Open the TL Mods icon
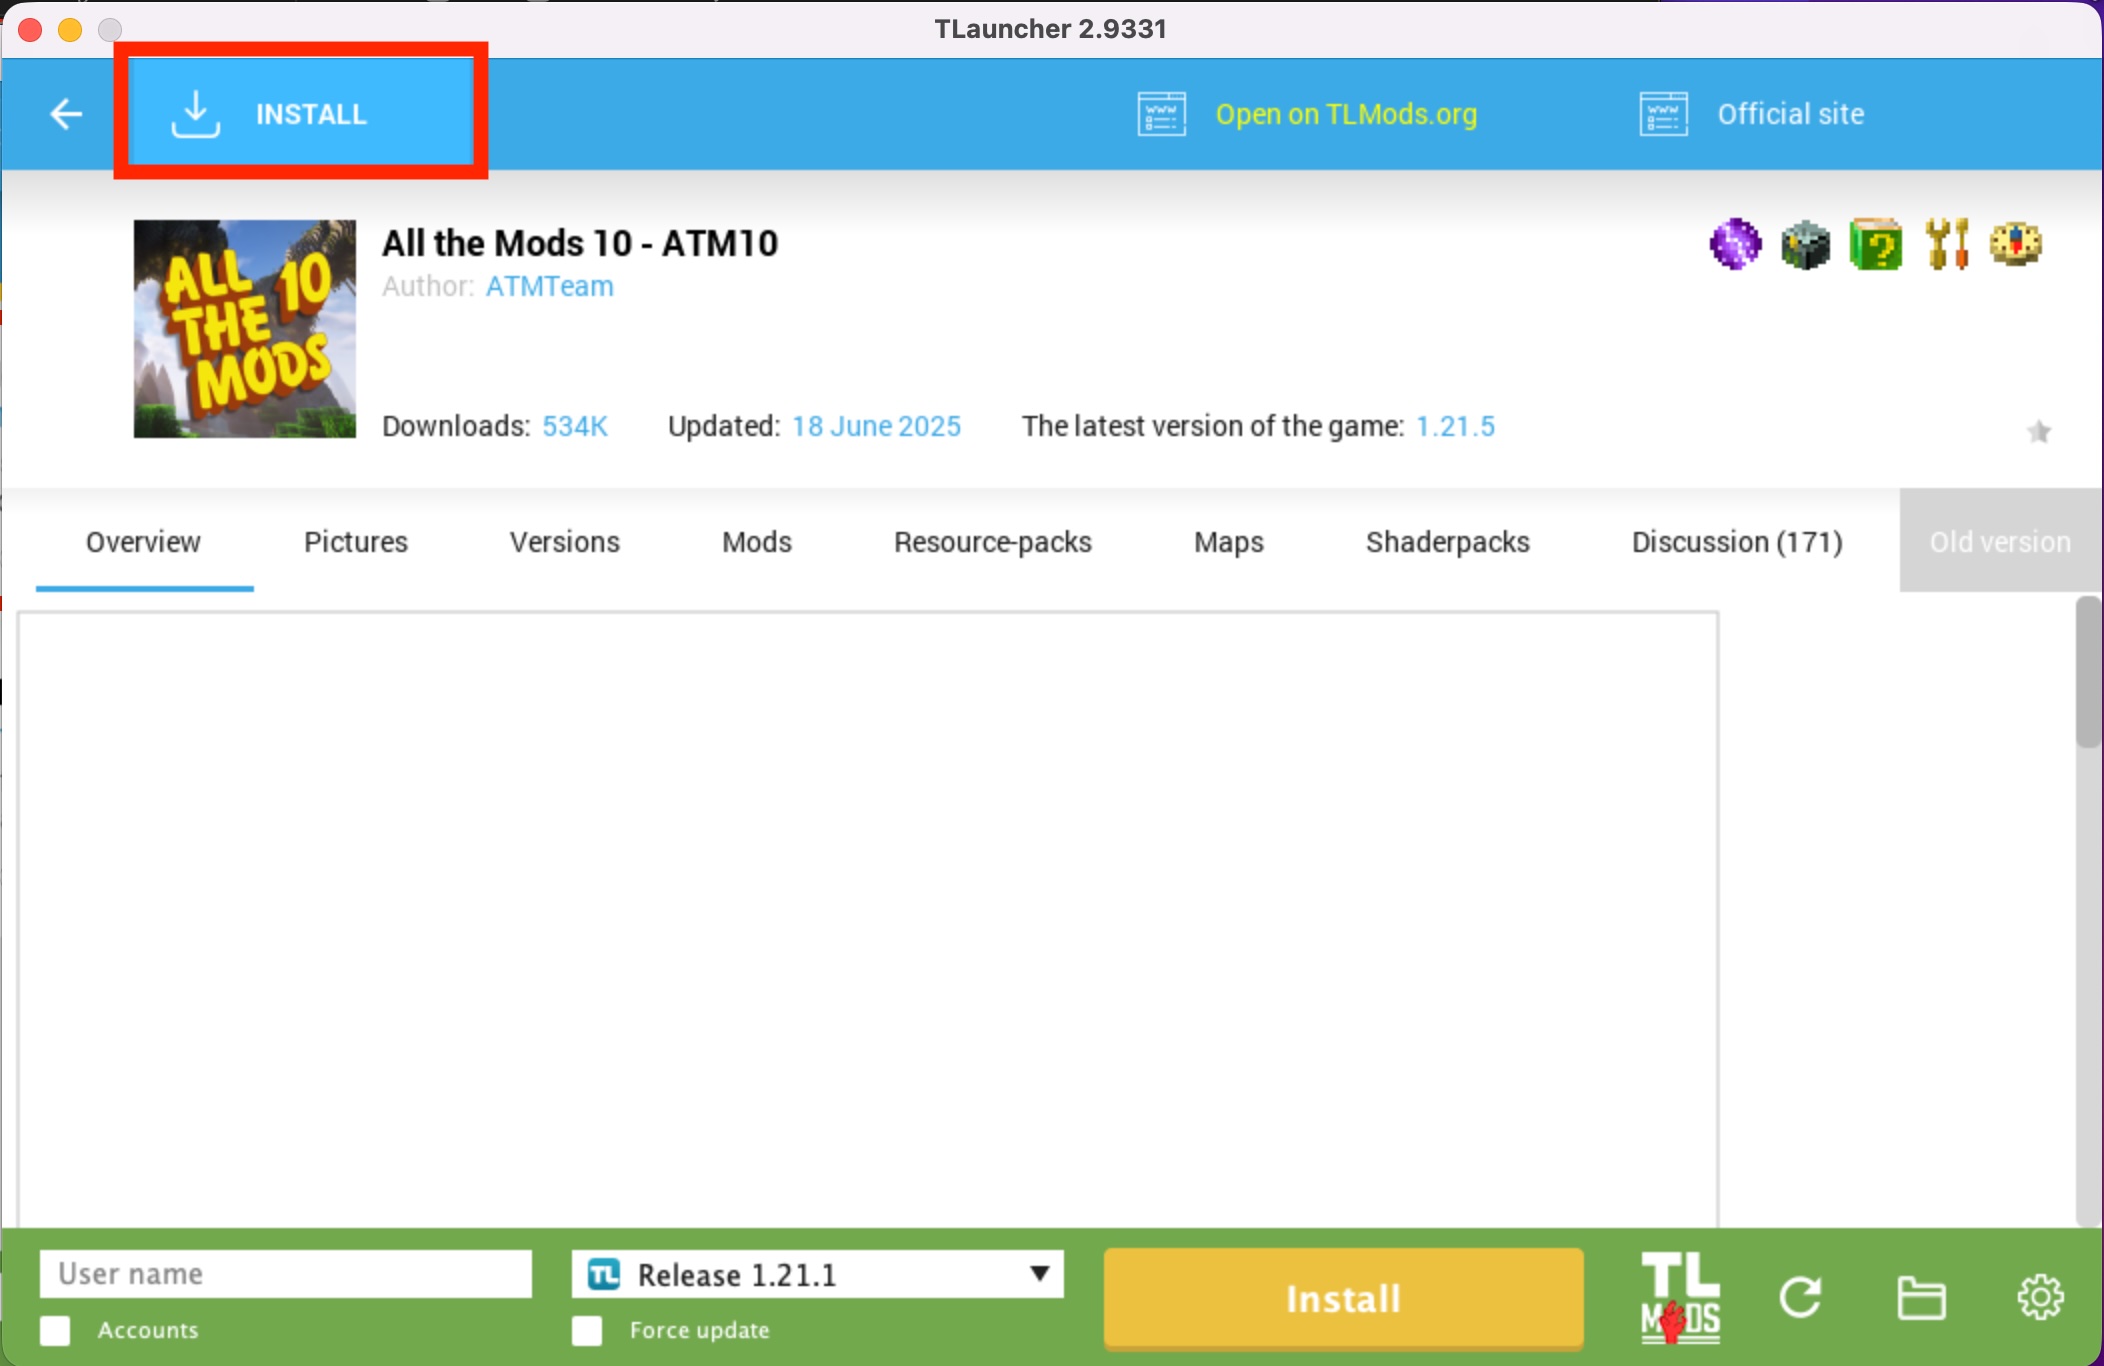 (1680, 1298)
